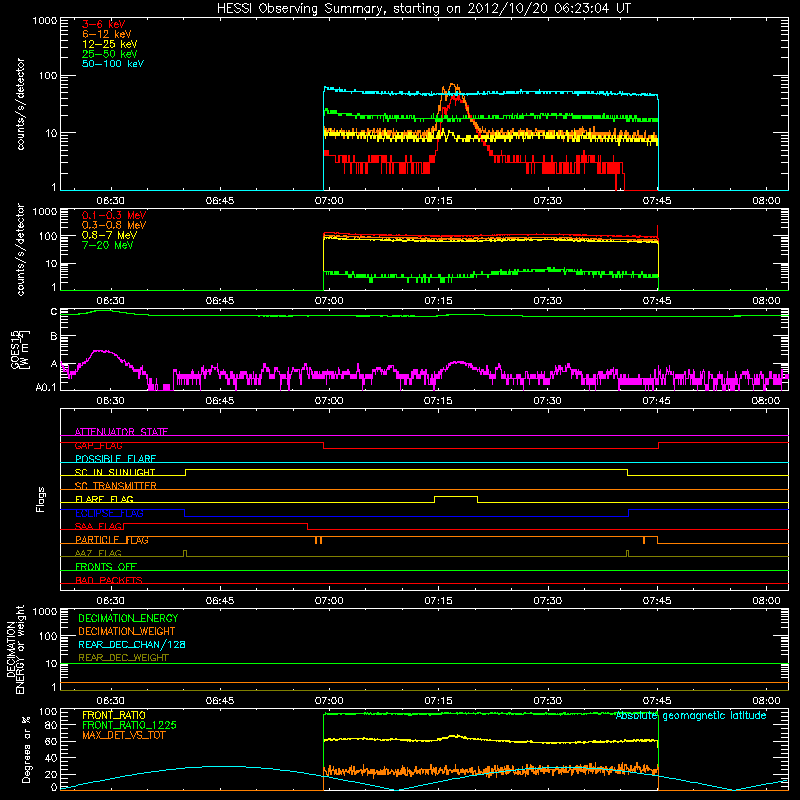Select the ECLIPSE_FLAG label
This screenshot has height=800, width=800.
click(109, 513)
